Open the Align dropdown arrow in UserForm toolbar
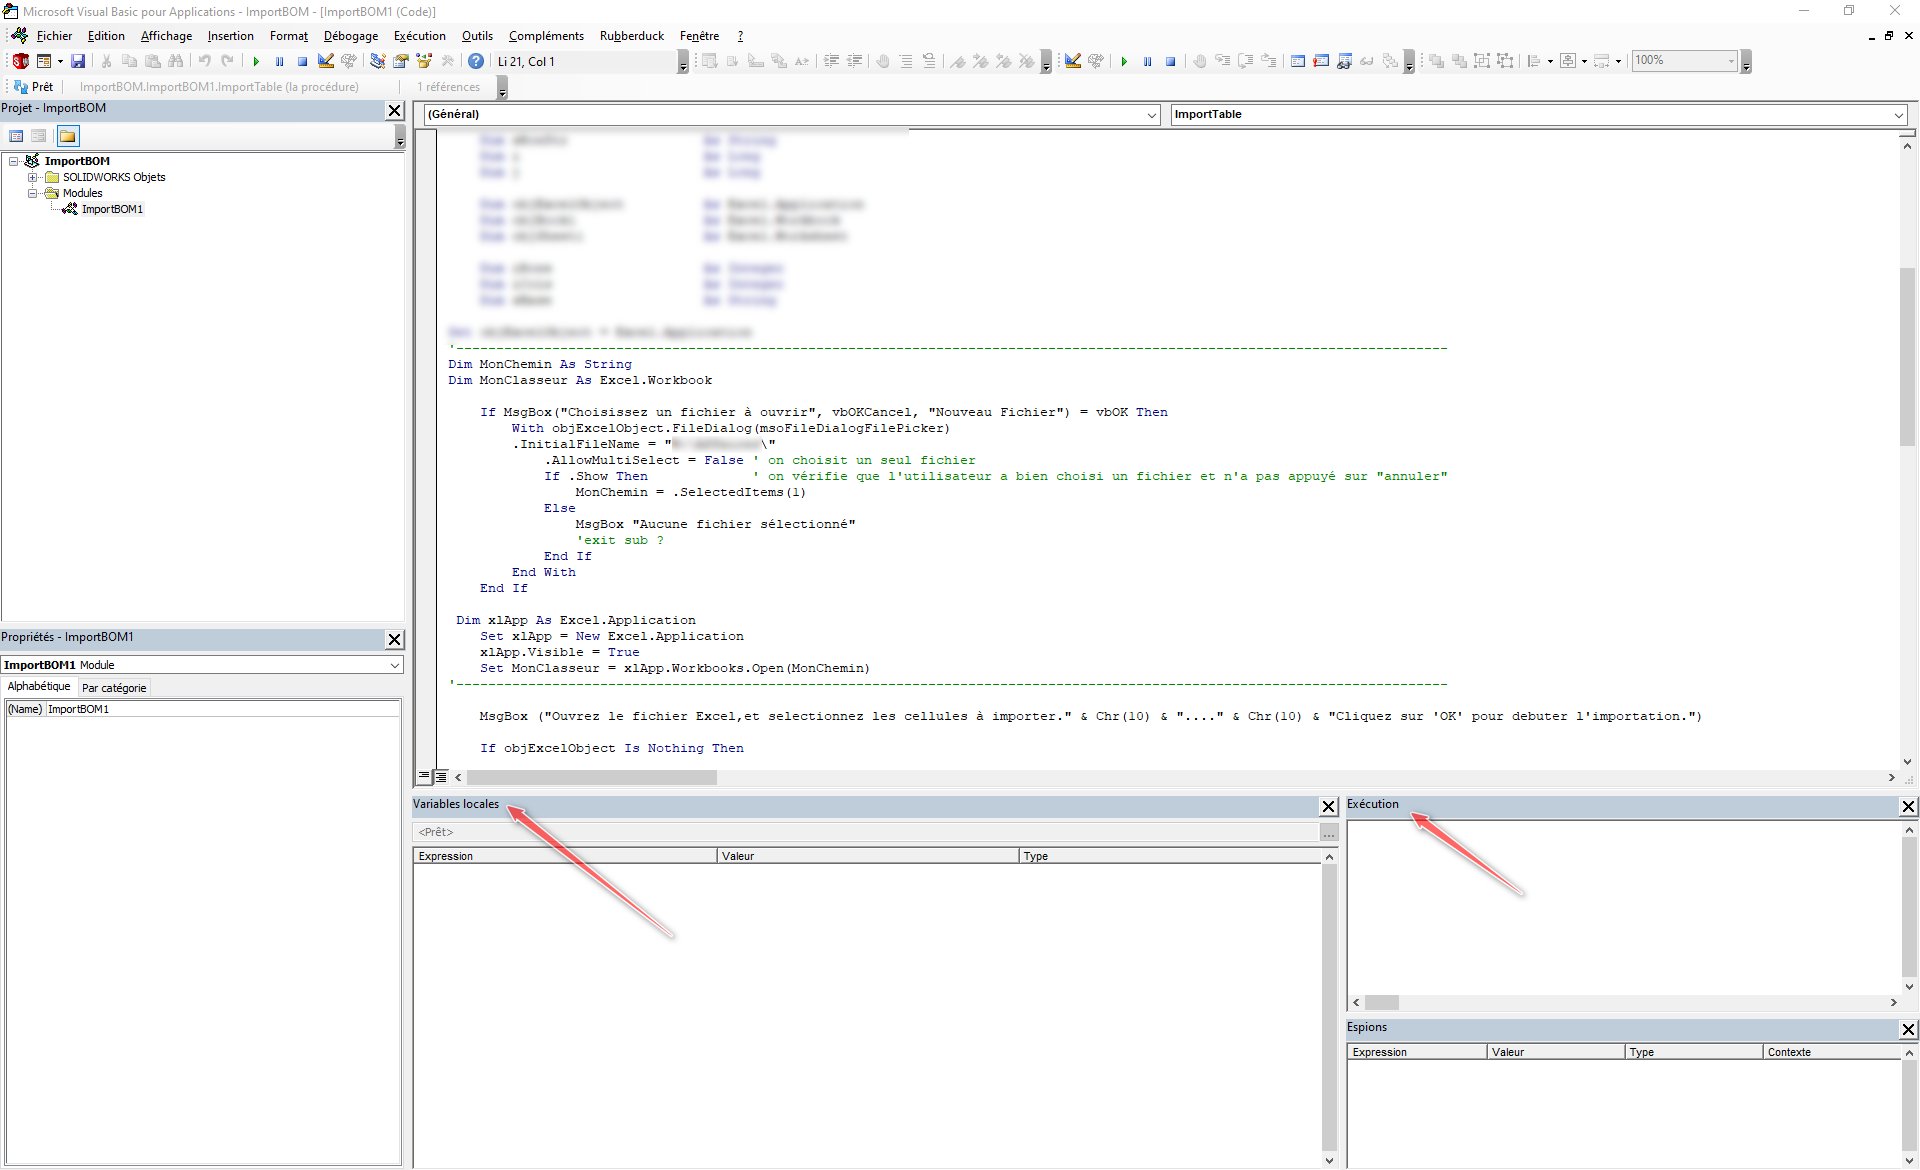 coord(1550,61)
